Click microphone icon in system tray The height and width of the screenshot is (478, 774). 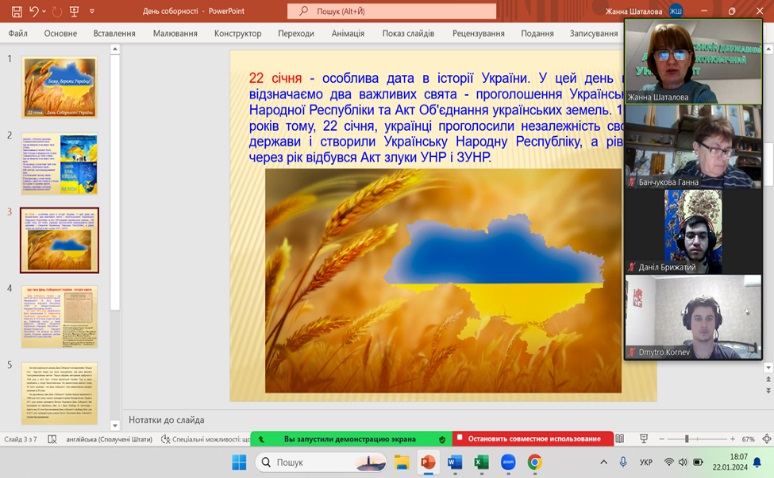(623, 462)
